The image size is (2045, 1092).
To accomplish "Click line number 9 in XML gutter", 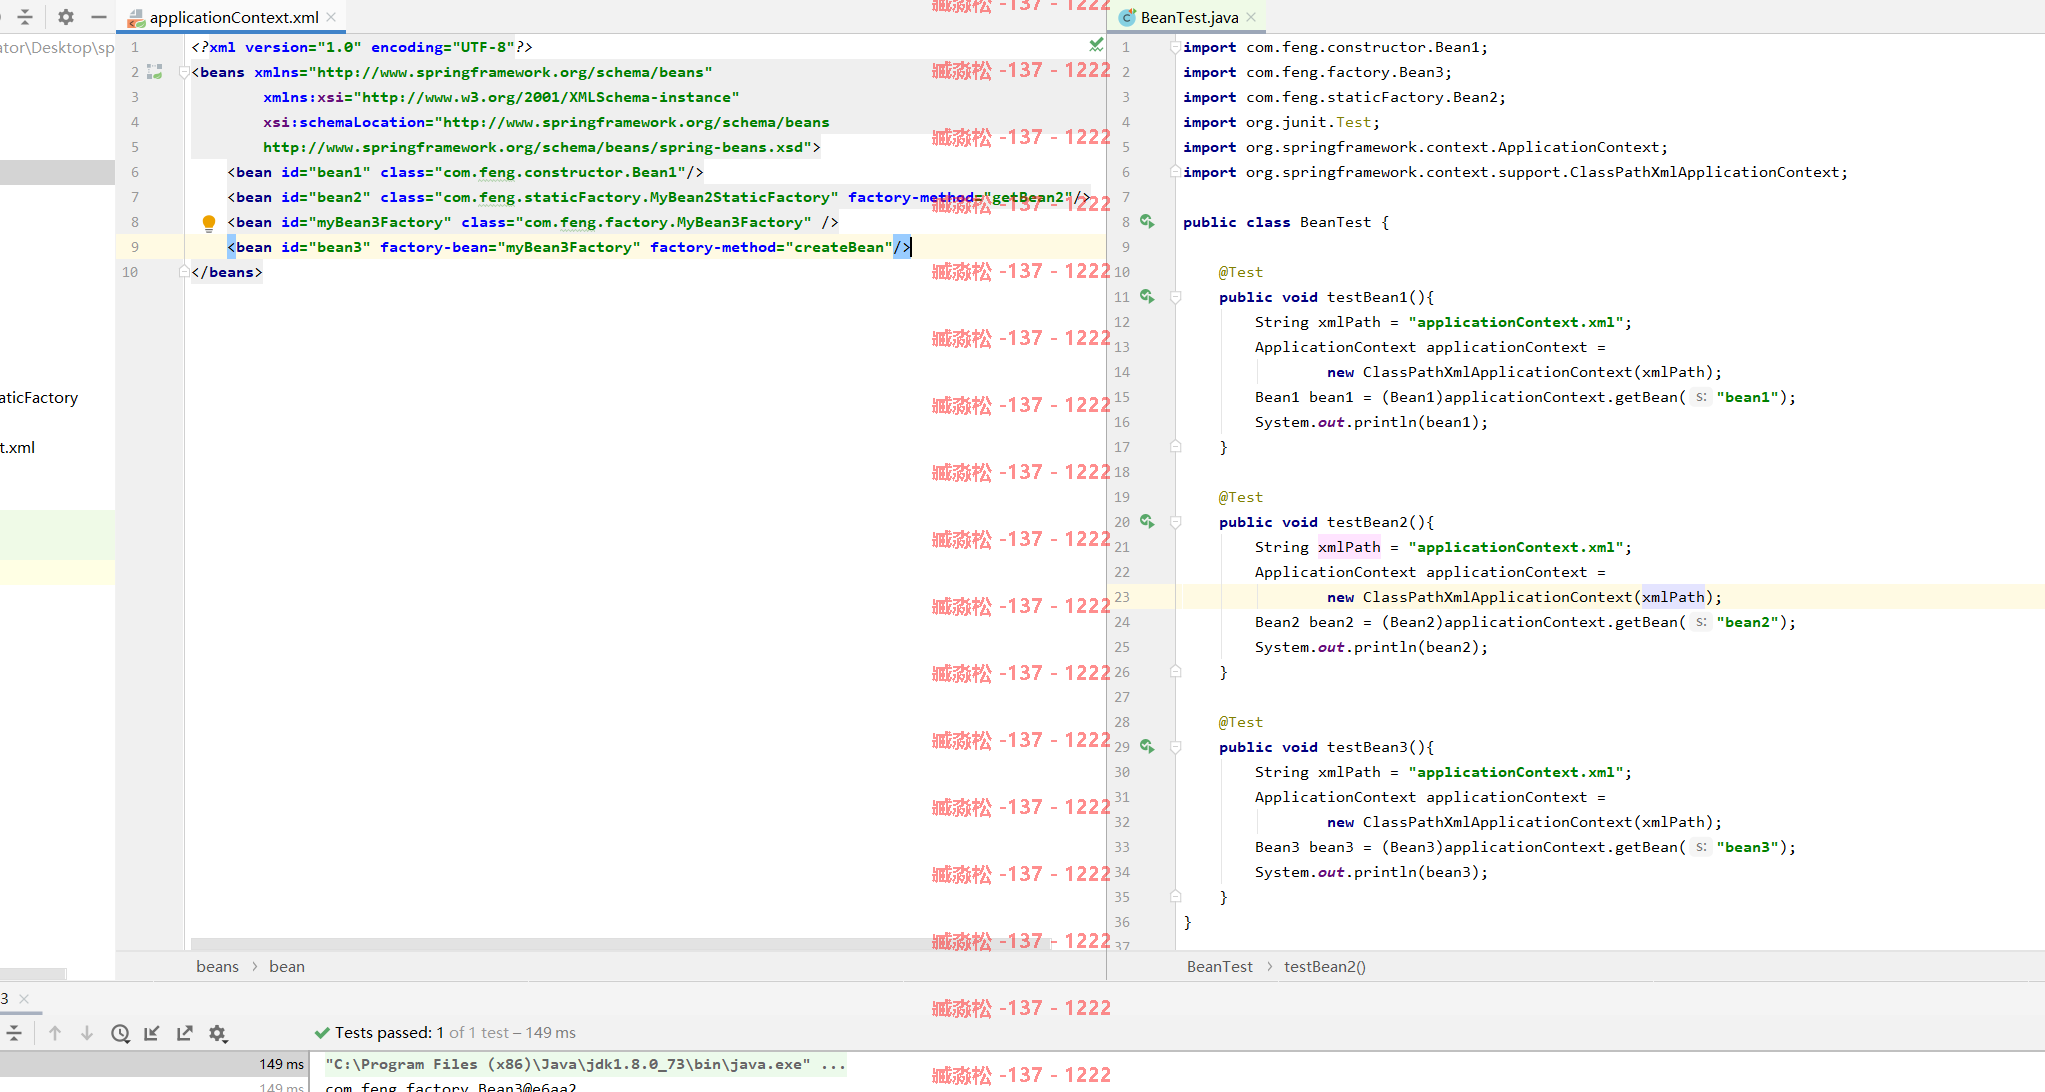I will 135,247.
